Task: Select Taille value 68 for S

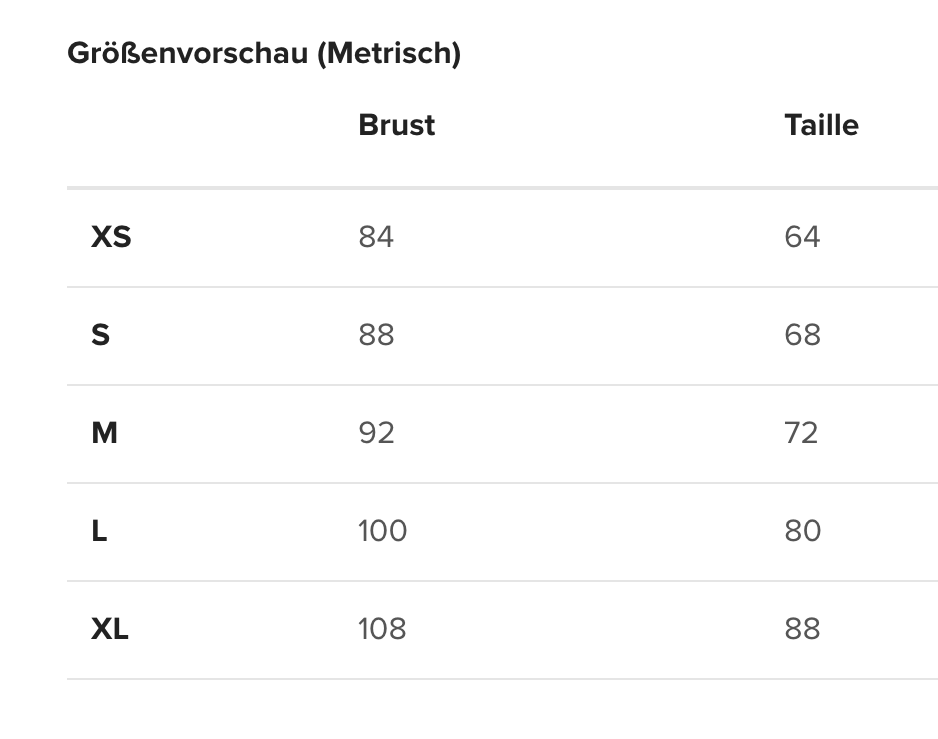Action: tap(802, 335)
